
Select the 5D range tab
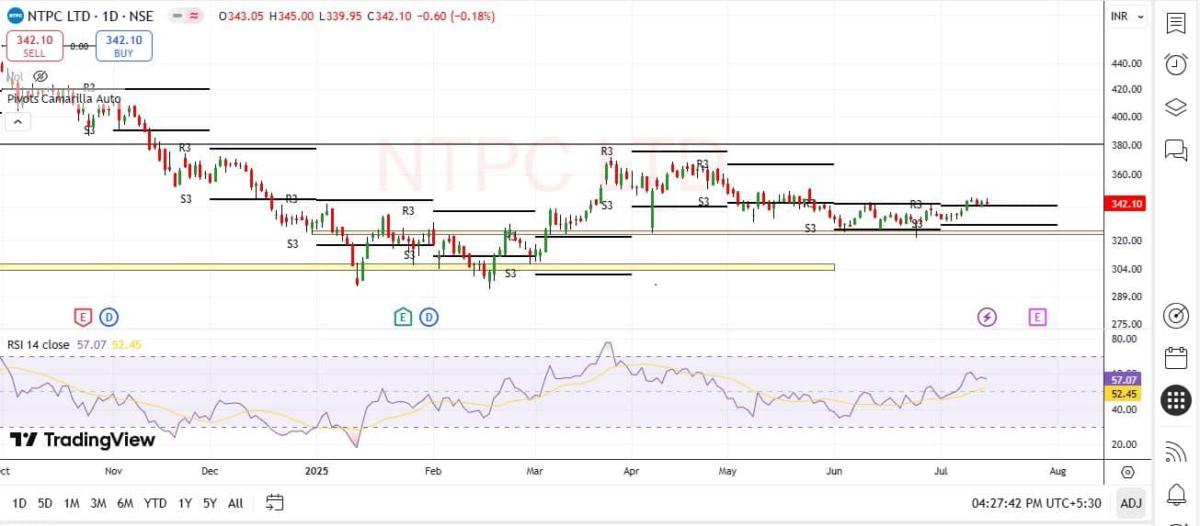(x=45, y=503)
